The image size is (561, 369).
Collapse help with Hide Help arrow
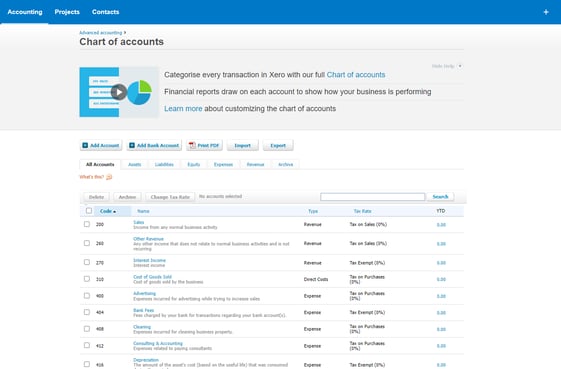click(x=460, y=66)
